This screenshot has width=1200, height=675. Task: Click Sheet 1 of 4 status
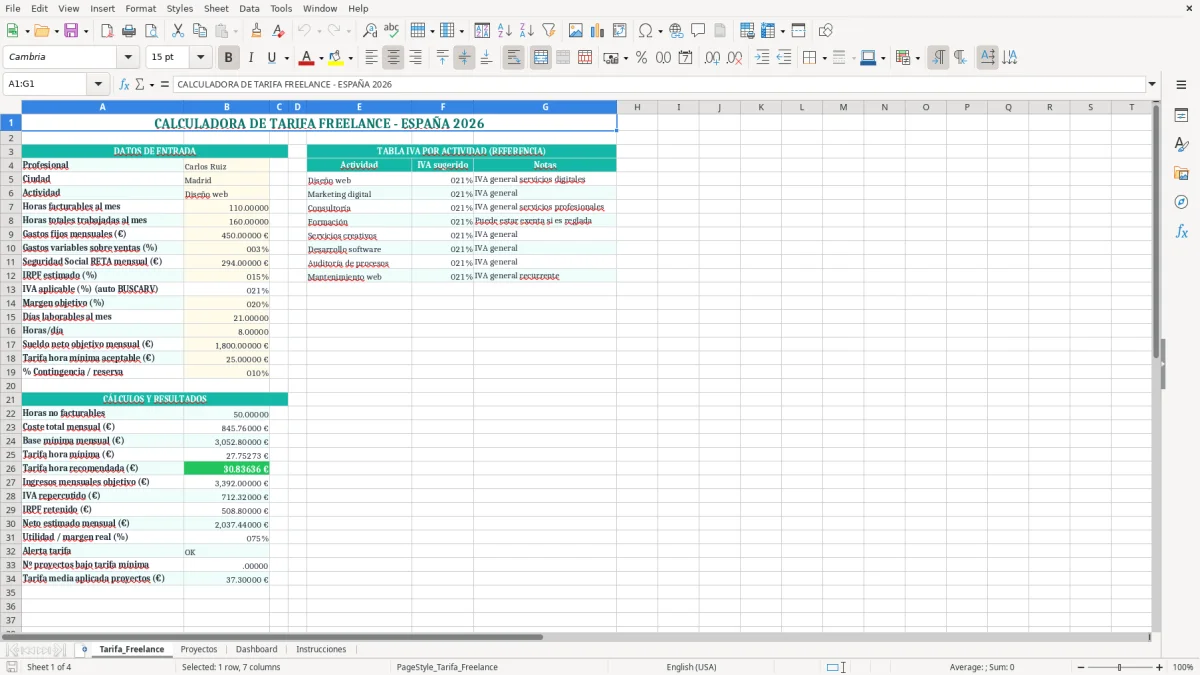tap(49, 667)
